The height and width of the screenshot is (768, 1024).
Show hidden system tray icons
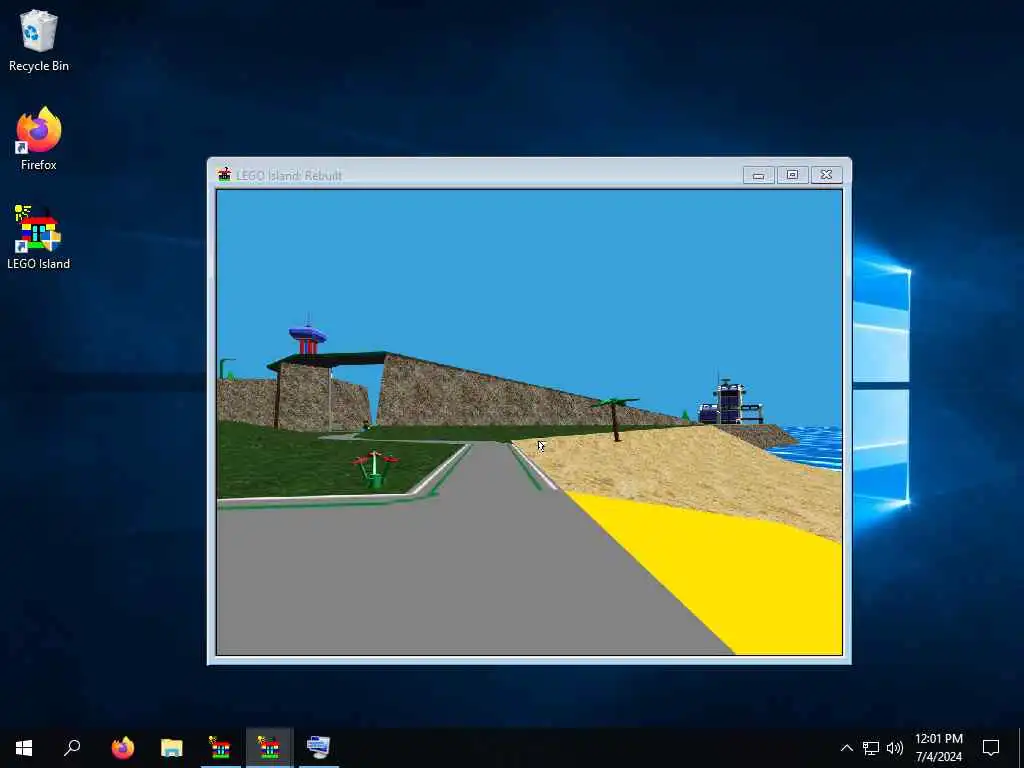[846, 748]
